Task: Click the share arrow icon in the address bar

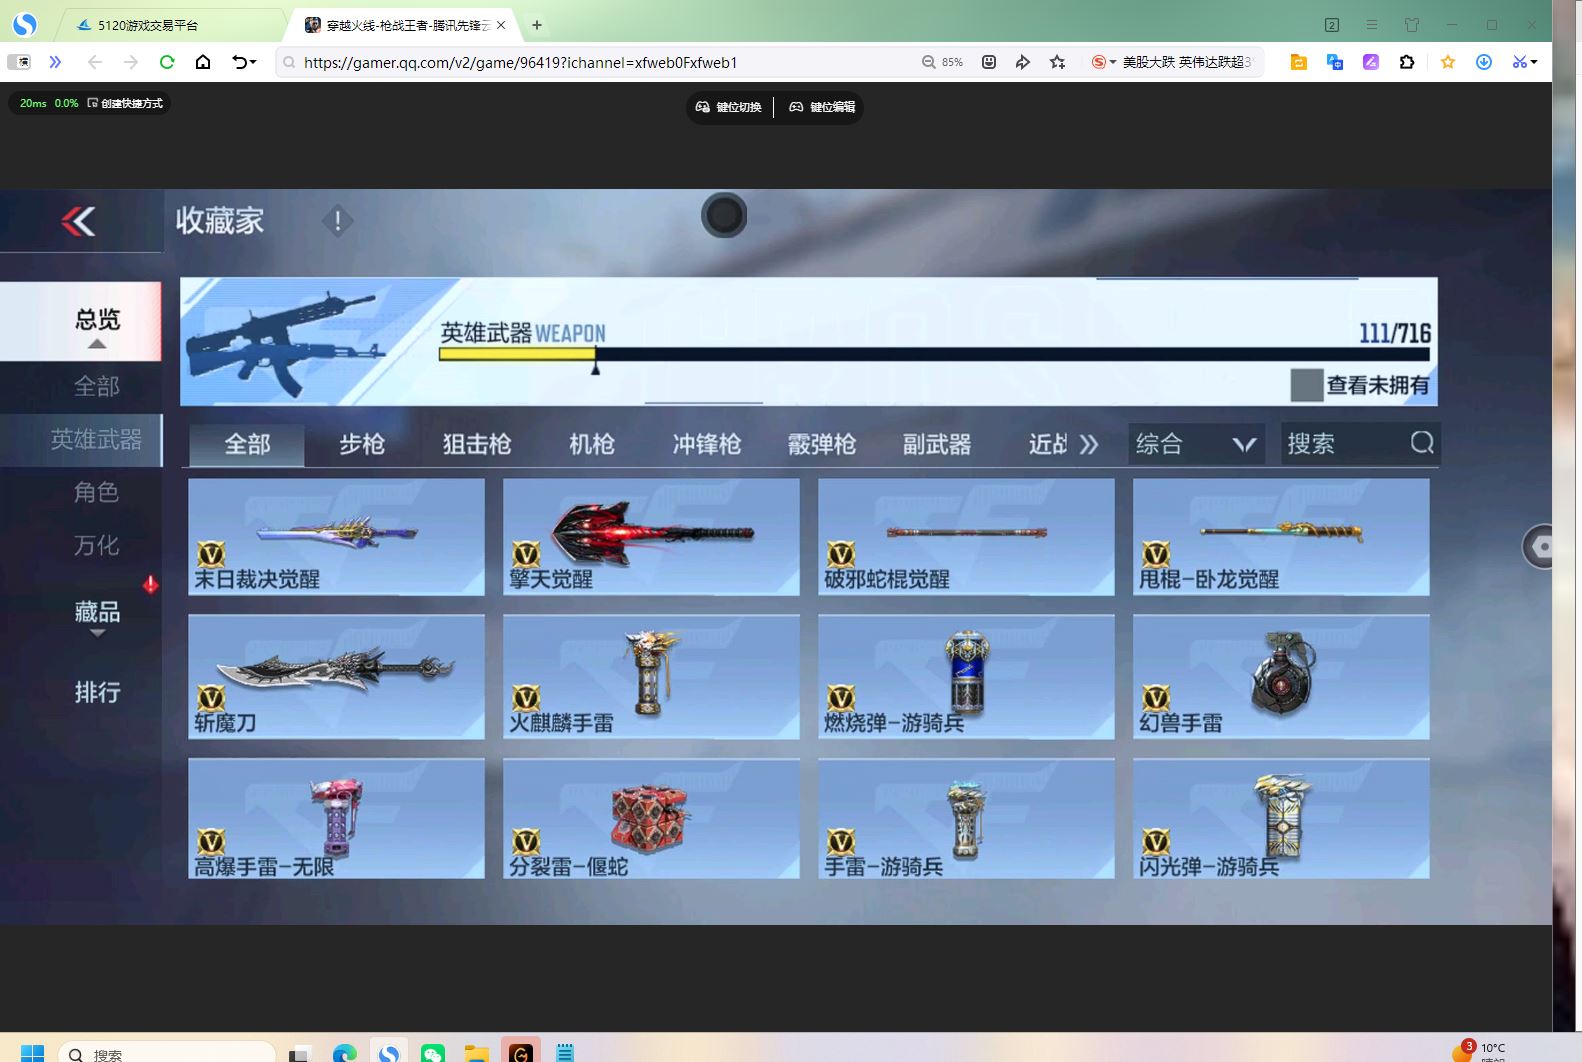Action: [1022, 62]
